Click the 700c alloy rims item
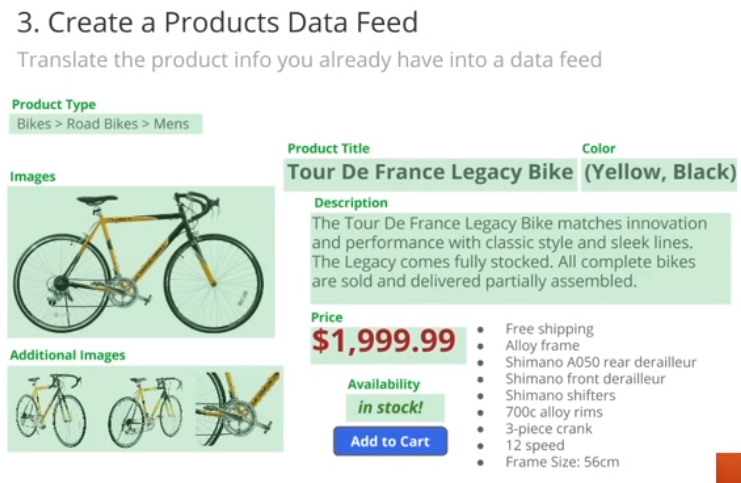This screenshot has width=741, height=483. [x=554, y=412]
